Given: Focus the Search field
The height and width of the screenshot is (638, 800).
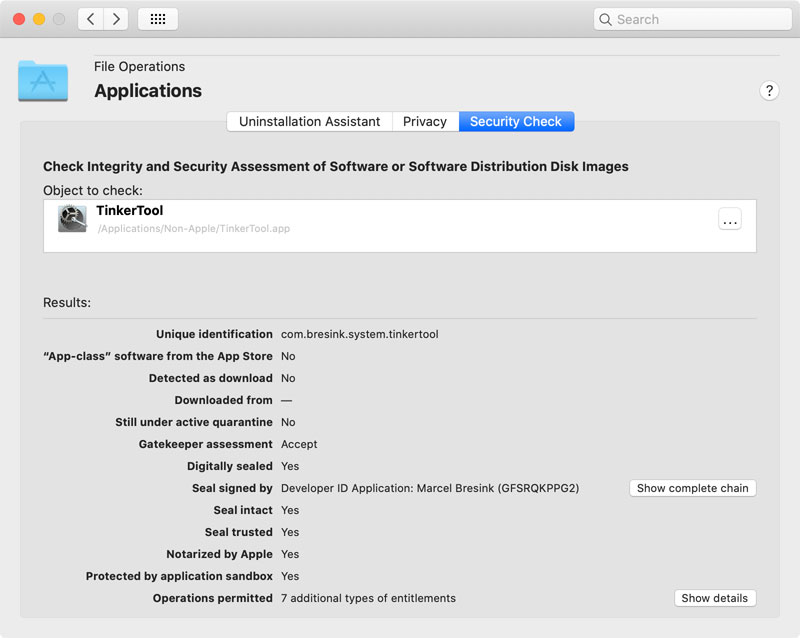Looking at the screenshot, I should point(692,19).
